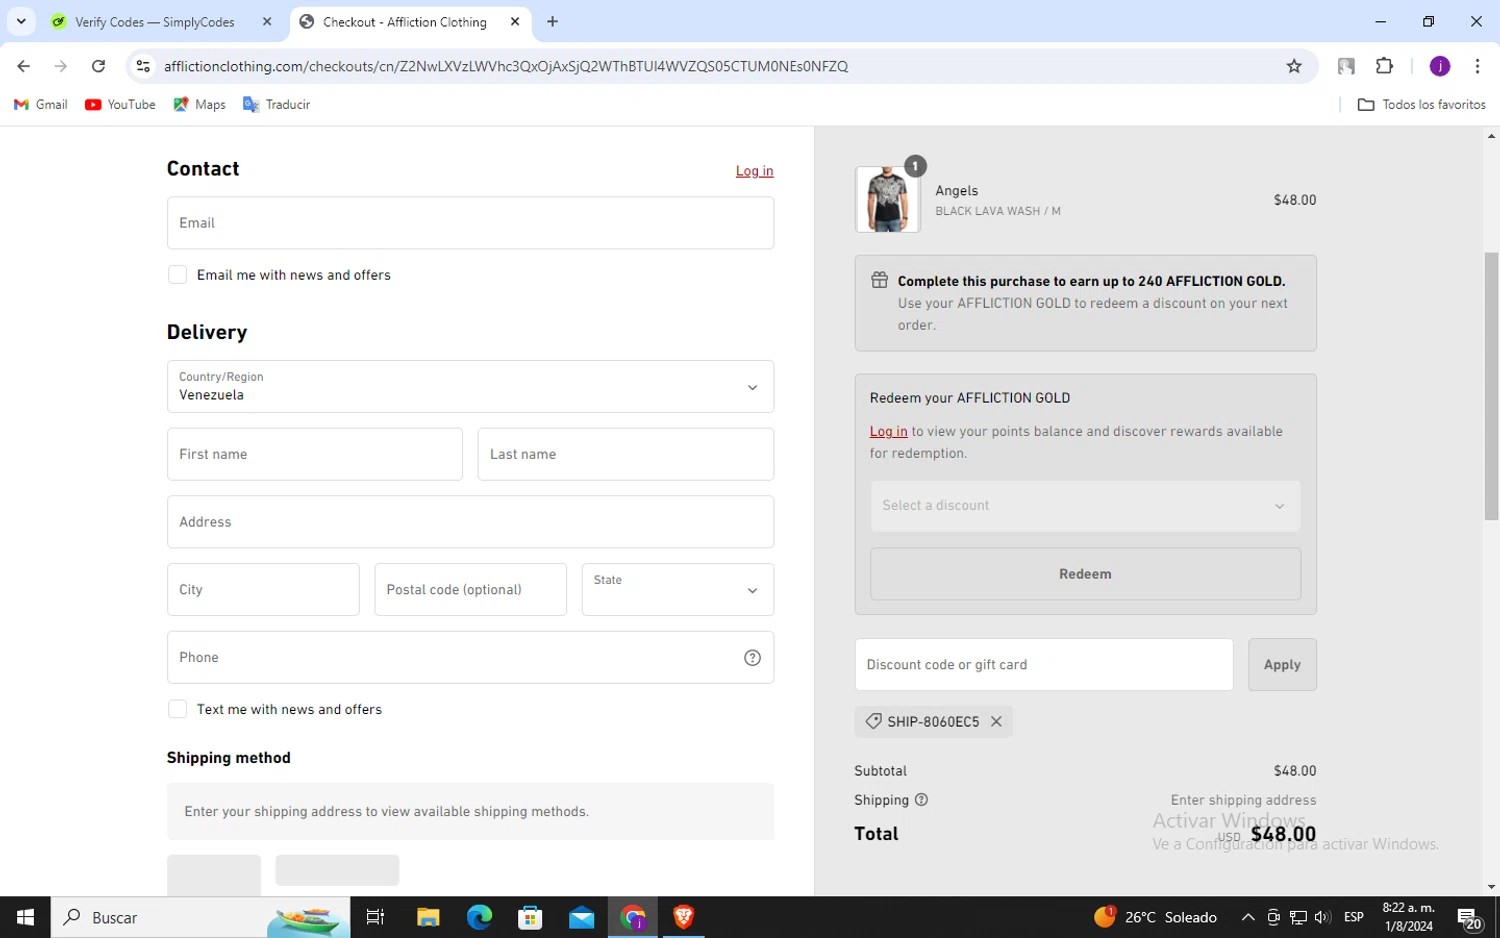The image size is (1500, 938).
Task: Open a new browser tab
Action: point(552,21)
